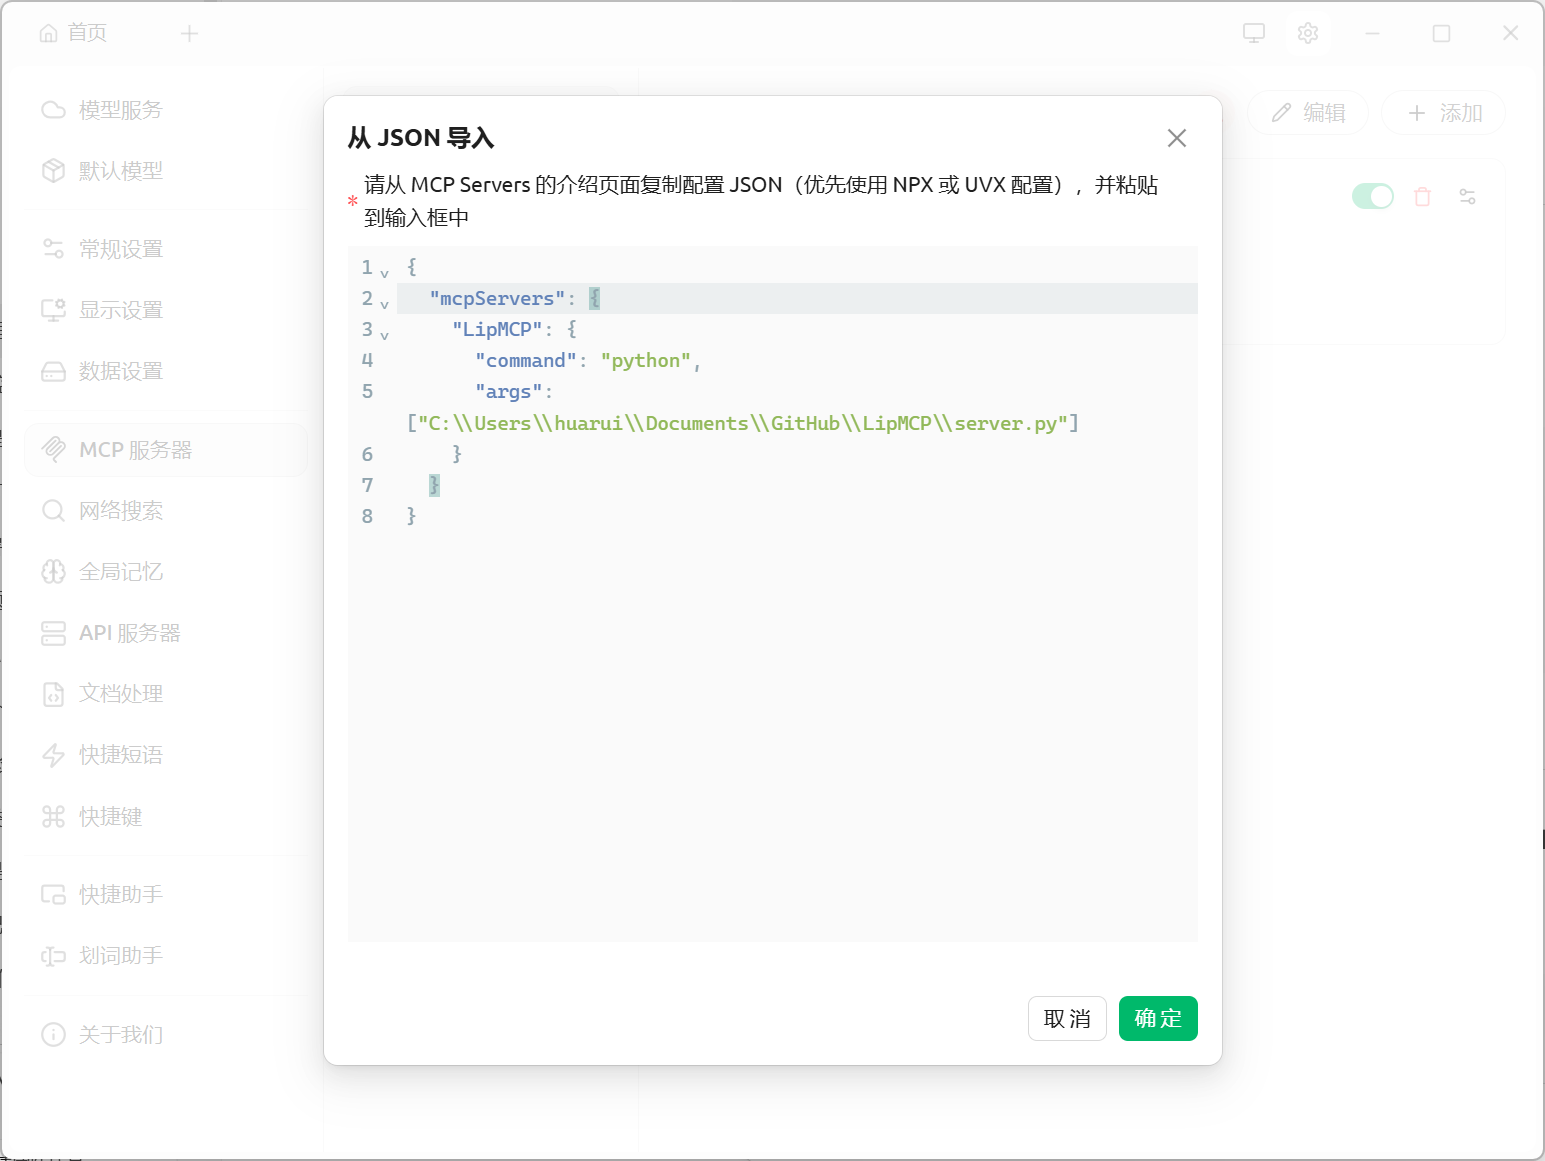Viewport: 1545px width, 1161px height.
Task: Open 数据设置 in sidebar
Action: click(166, 371)
